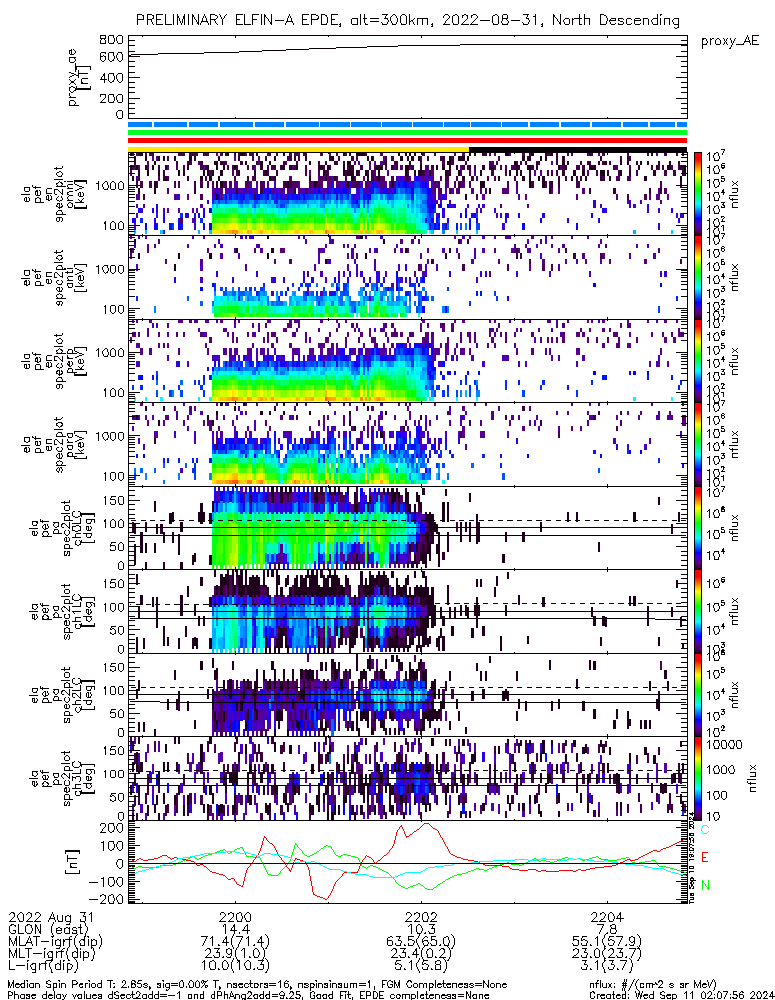Click the ch1LC pitch angle panel

(408, 612)
